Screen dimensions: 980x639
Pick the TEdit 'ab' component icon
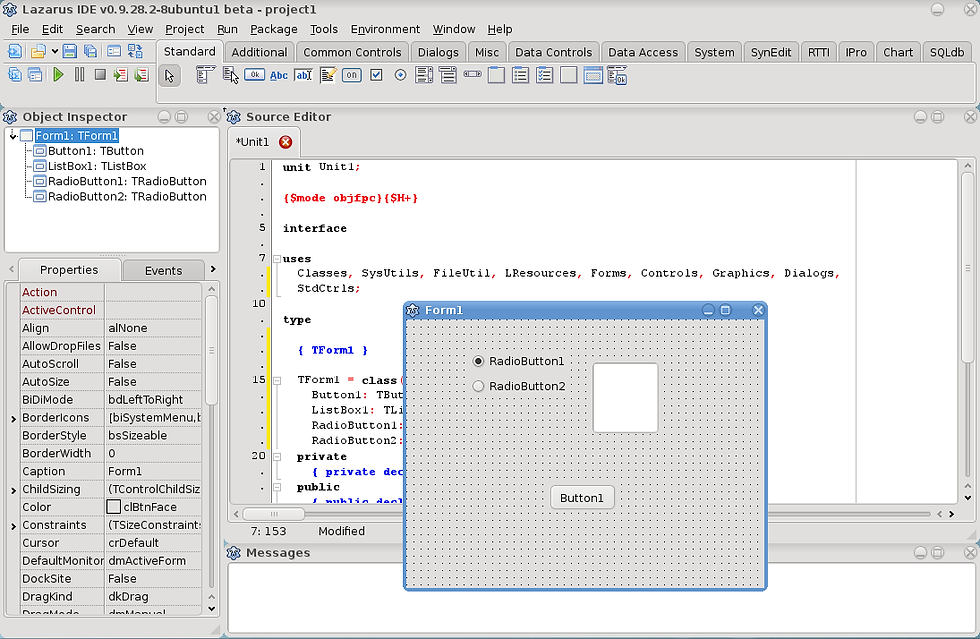pos(303,76)
